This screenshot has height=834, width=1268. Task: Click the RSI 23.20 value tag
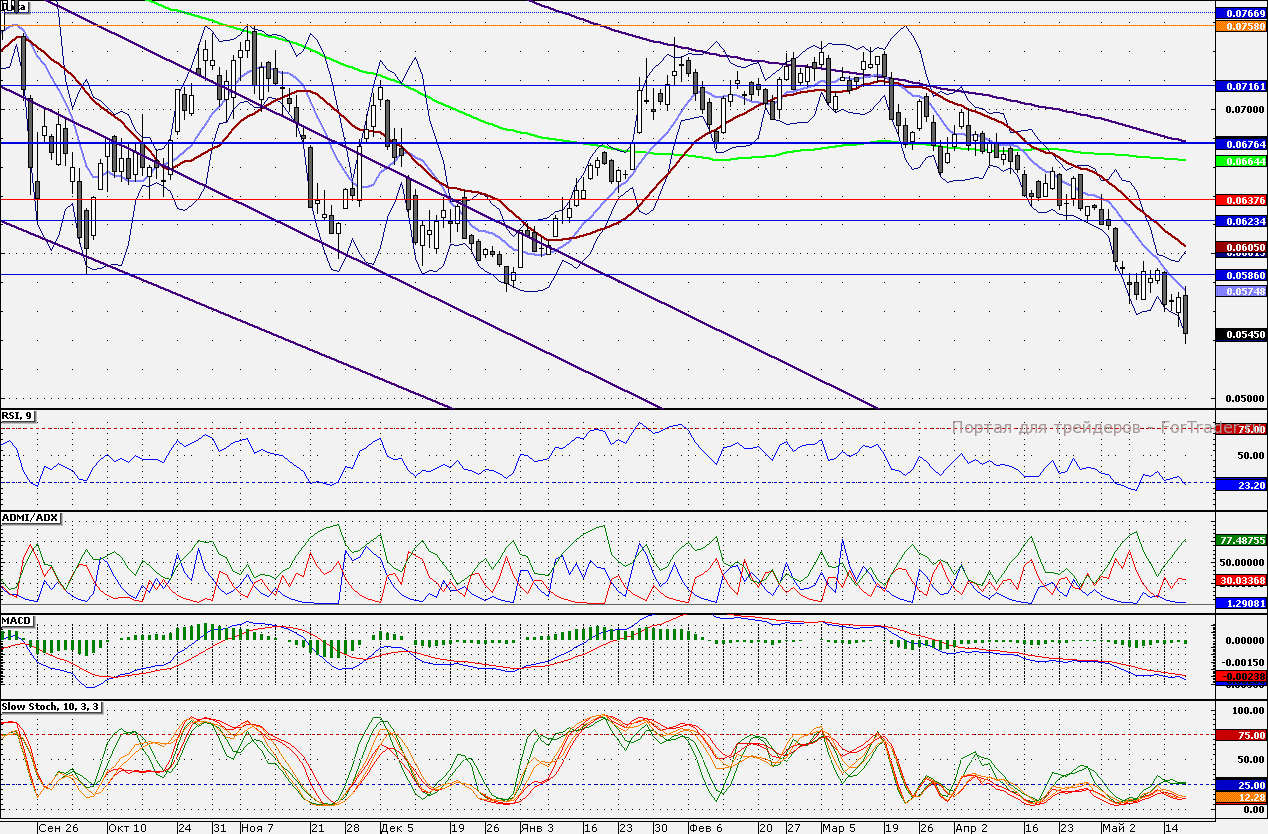(1241, 485)
